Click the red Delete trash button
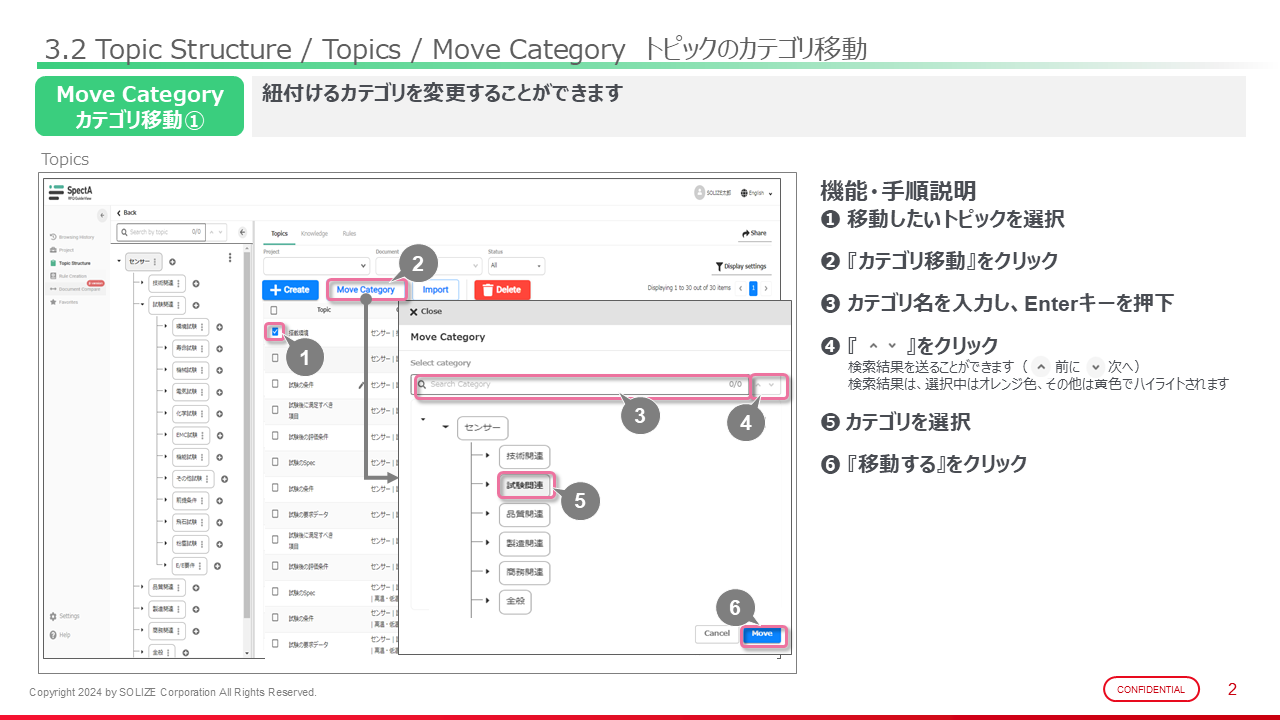 (502, 290)
